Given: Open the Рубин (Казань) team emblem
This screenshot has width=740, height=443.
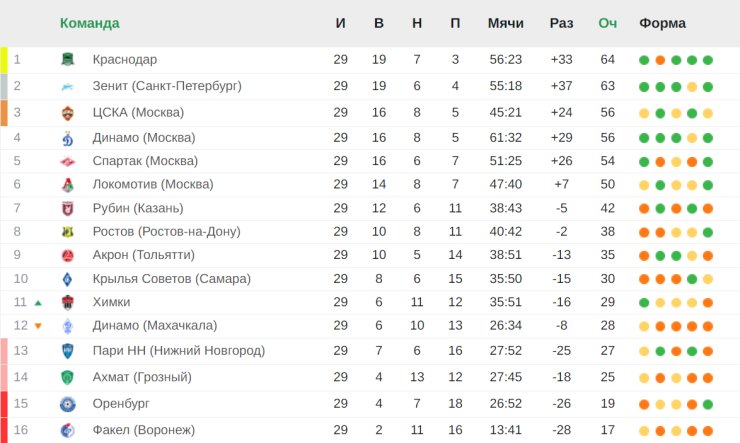Looking at the screenshot, I should click(x=68, y=208).
